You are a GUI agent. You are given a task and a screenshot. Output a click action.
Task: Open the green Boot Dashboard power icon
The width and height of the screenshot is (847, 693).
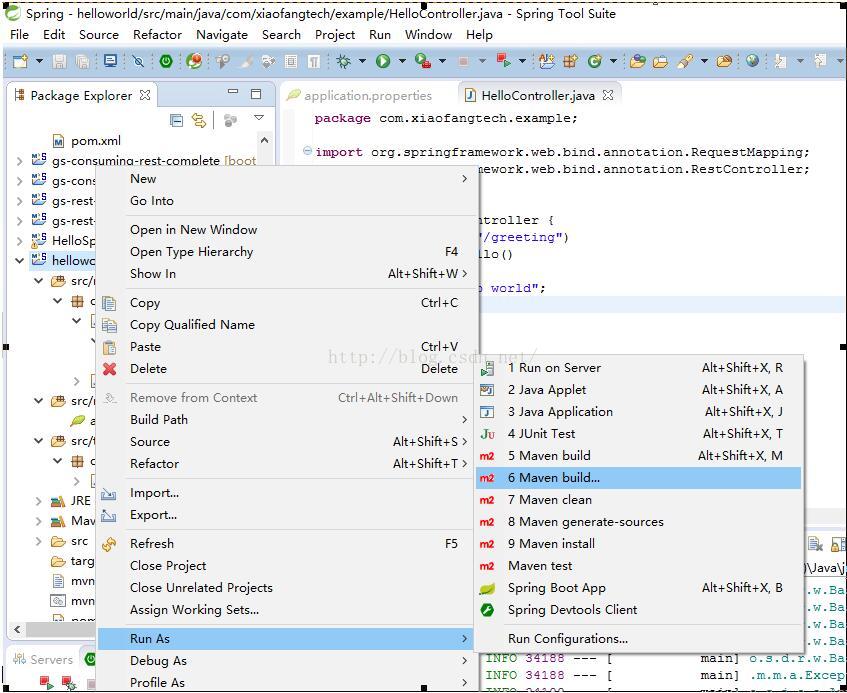[166, 61]
